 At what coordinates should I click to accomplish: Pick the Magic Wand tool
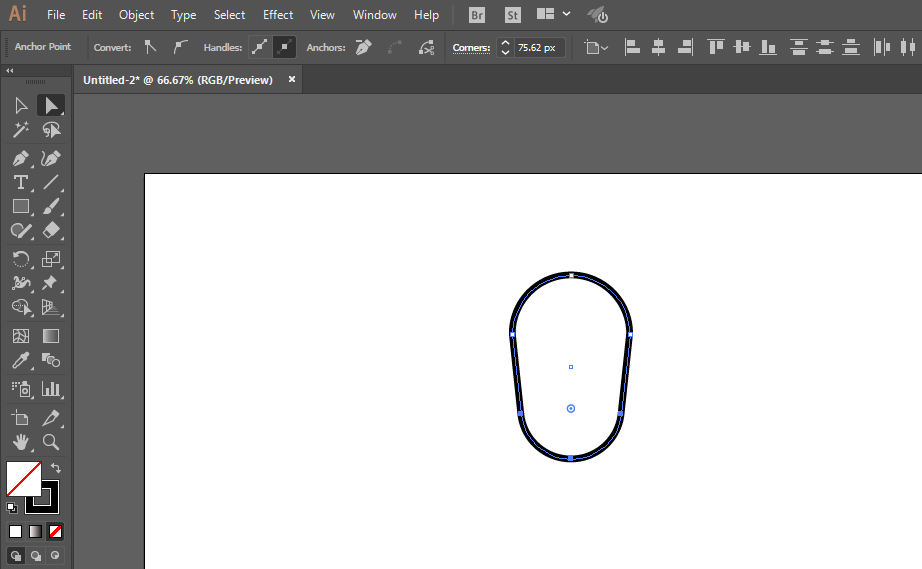point(21,129)
